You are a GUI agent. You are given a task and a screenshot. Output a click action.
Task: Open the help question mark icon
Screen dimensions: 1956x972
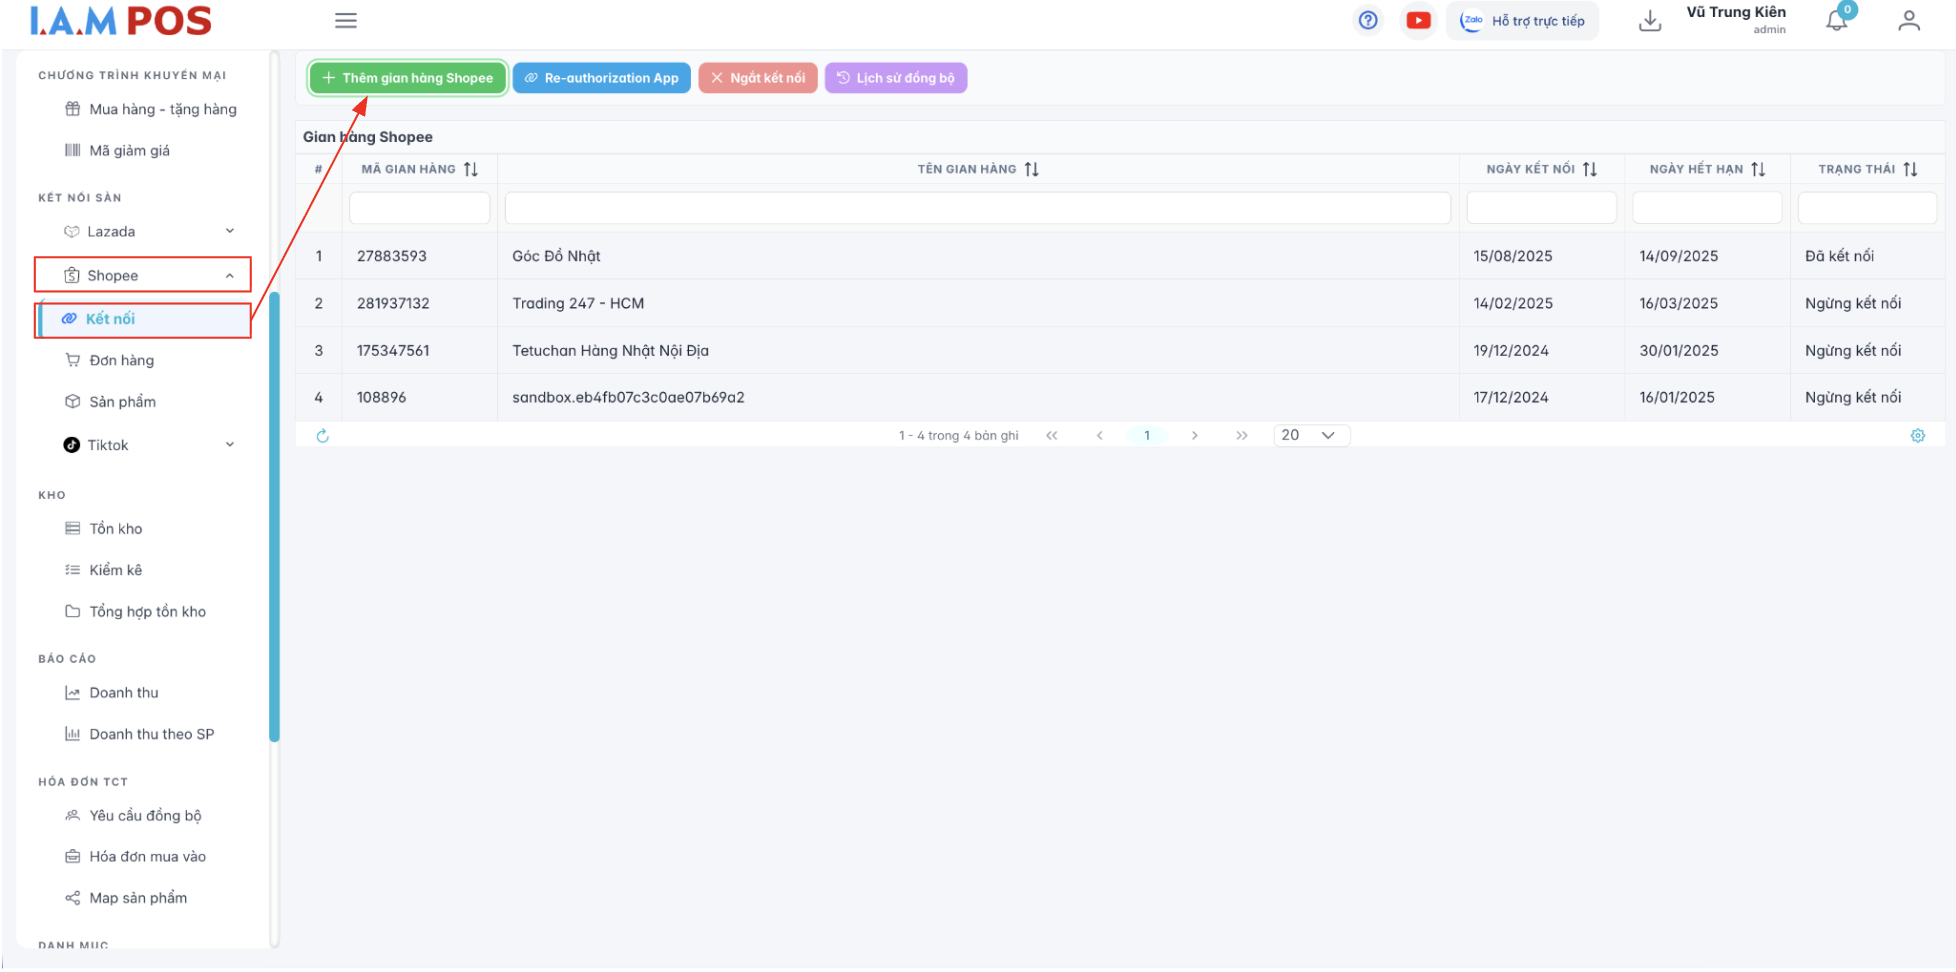pyautogui.click(x=1368, y=21)
